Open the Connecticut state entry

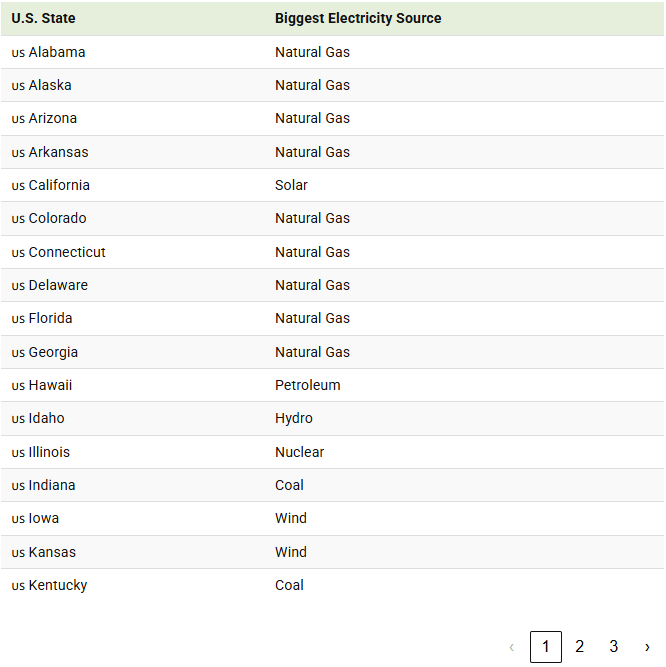(x=66, y=252)
